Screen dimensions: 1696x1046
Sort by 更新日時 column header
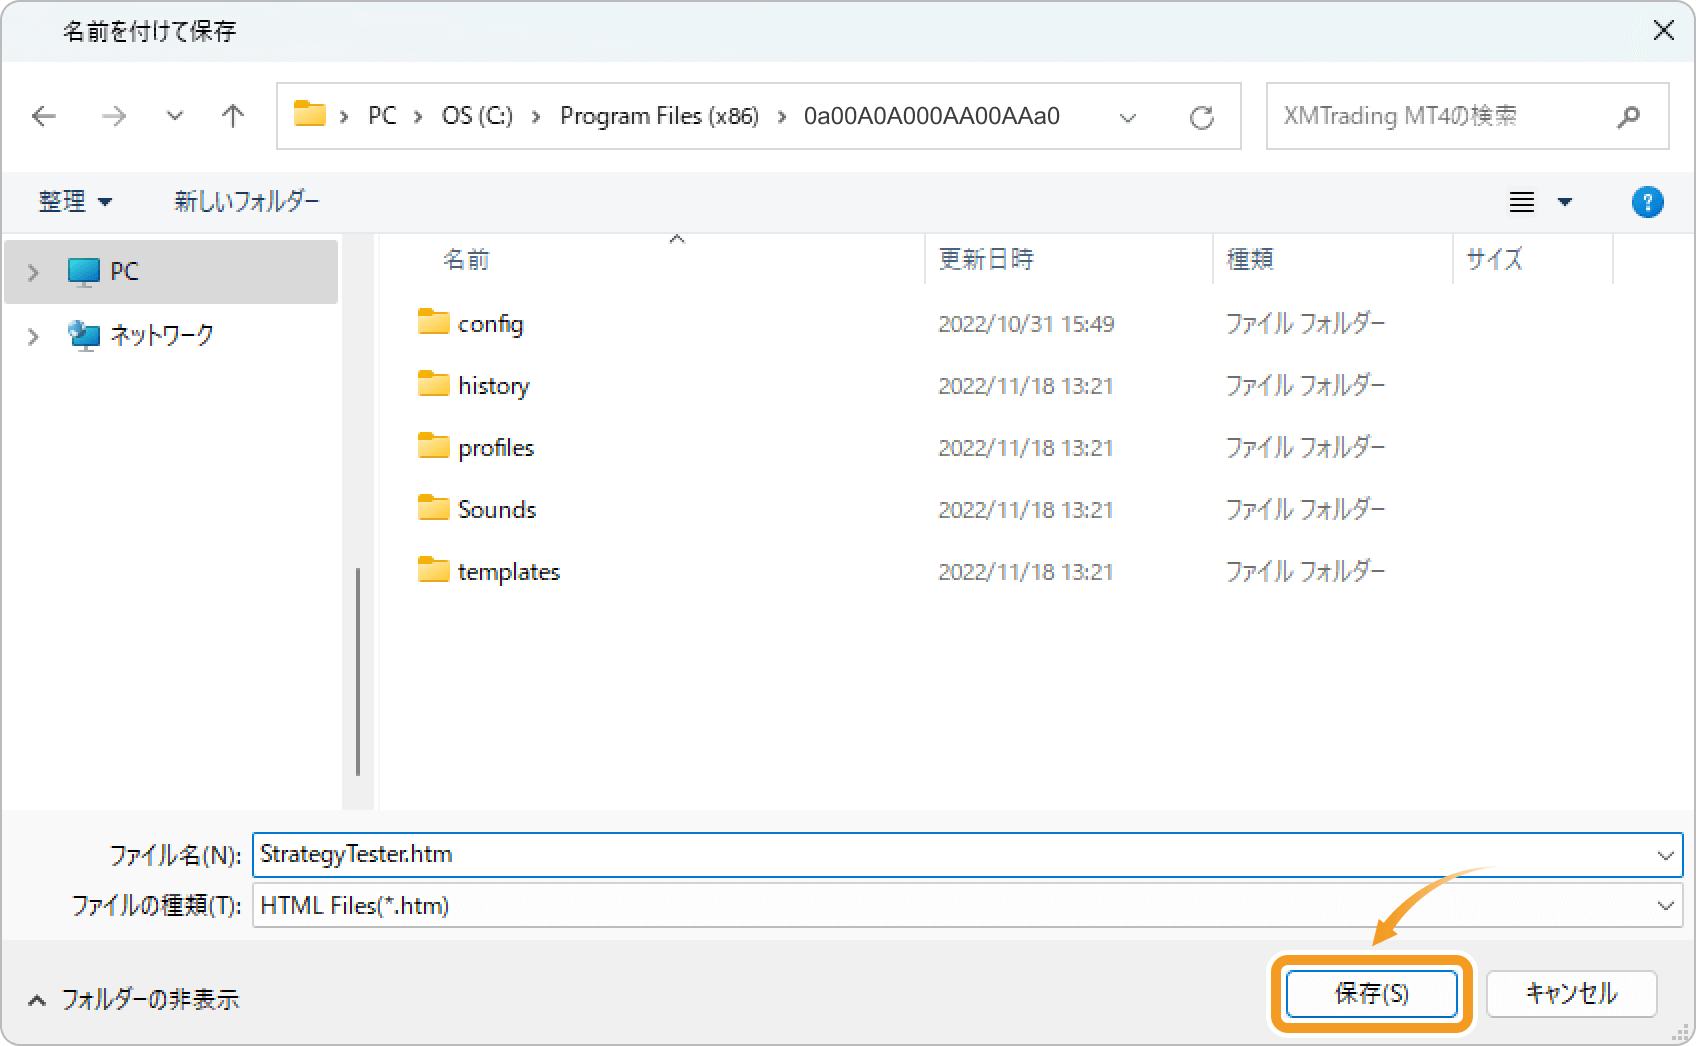tap(986, 259)
